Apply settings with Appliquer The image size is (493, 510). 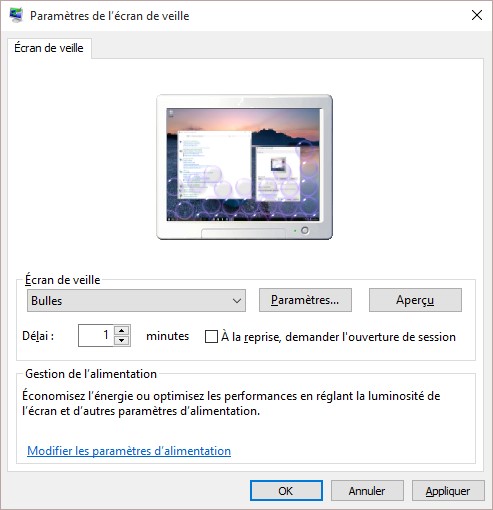[x=448, y=491]
